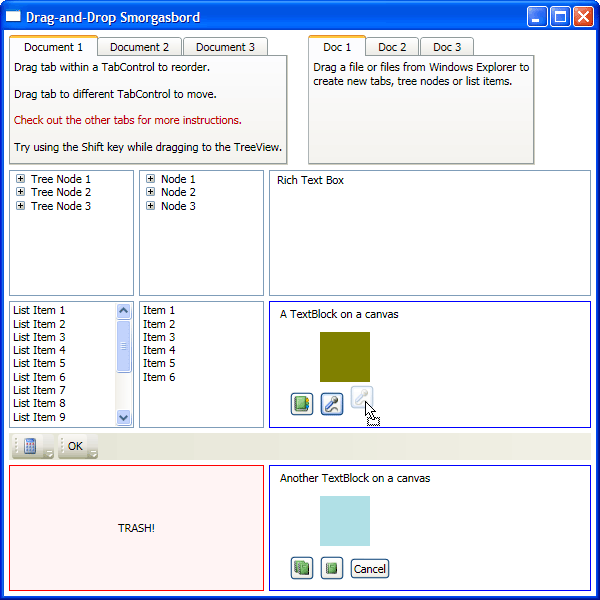
Task: Click the OK toolbar button
Action: click(75, 446)
